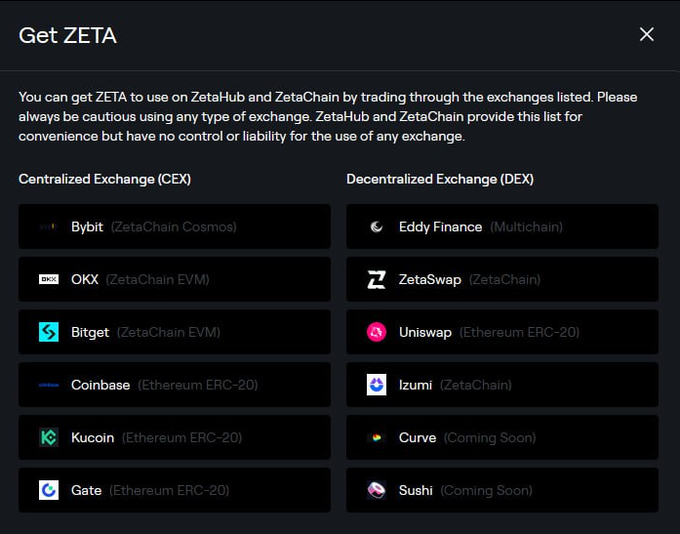Open Izumi DEX link
Image resolution: width=680 pixels, height=534 pixels.
coord(502,385)
